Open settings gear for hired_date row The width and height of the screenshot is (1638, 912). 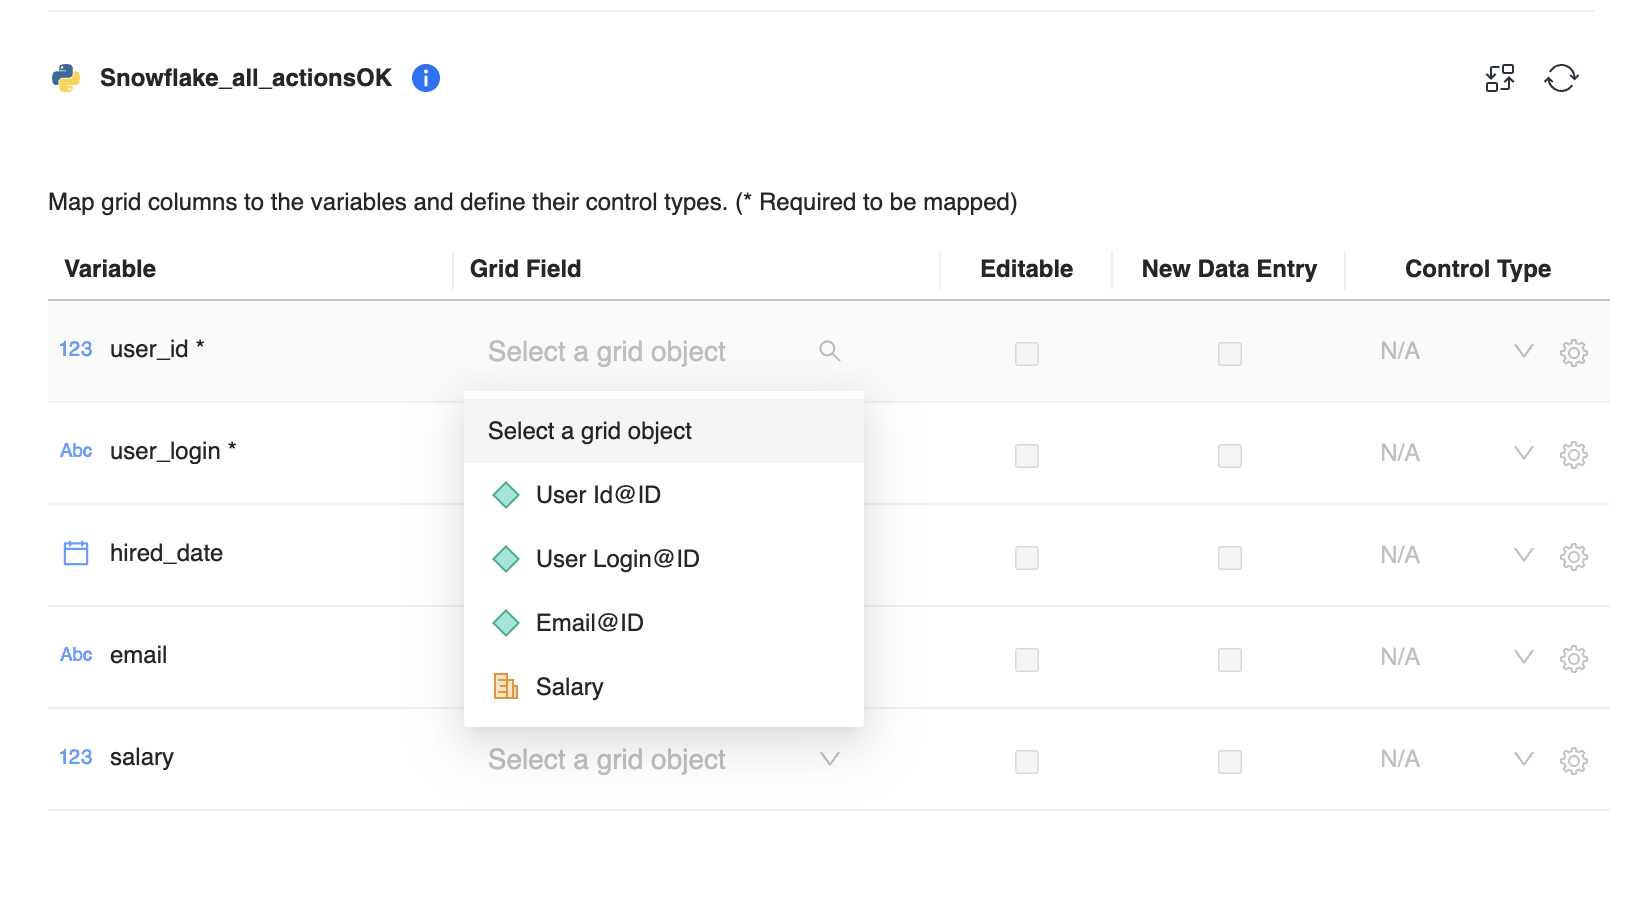[1574, 557]
